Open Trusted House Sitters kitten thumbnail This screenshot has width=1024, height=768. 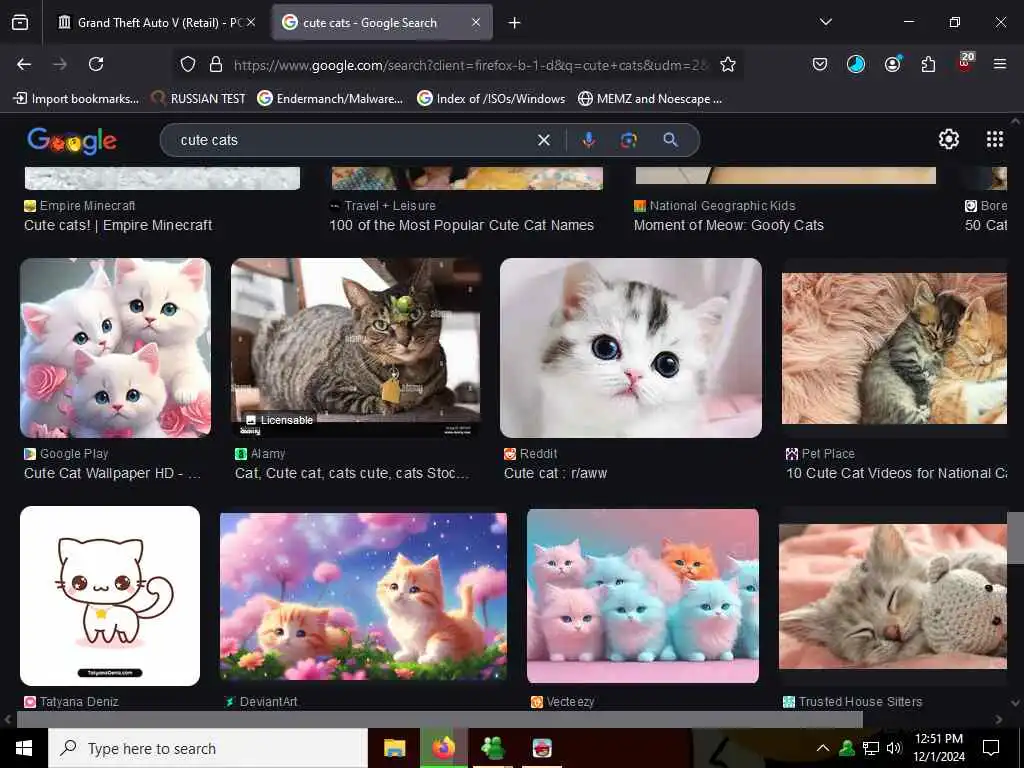(x=893, y=596)
